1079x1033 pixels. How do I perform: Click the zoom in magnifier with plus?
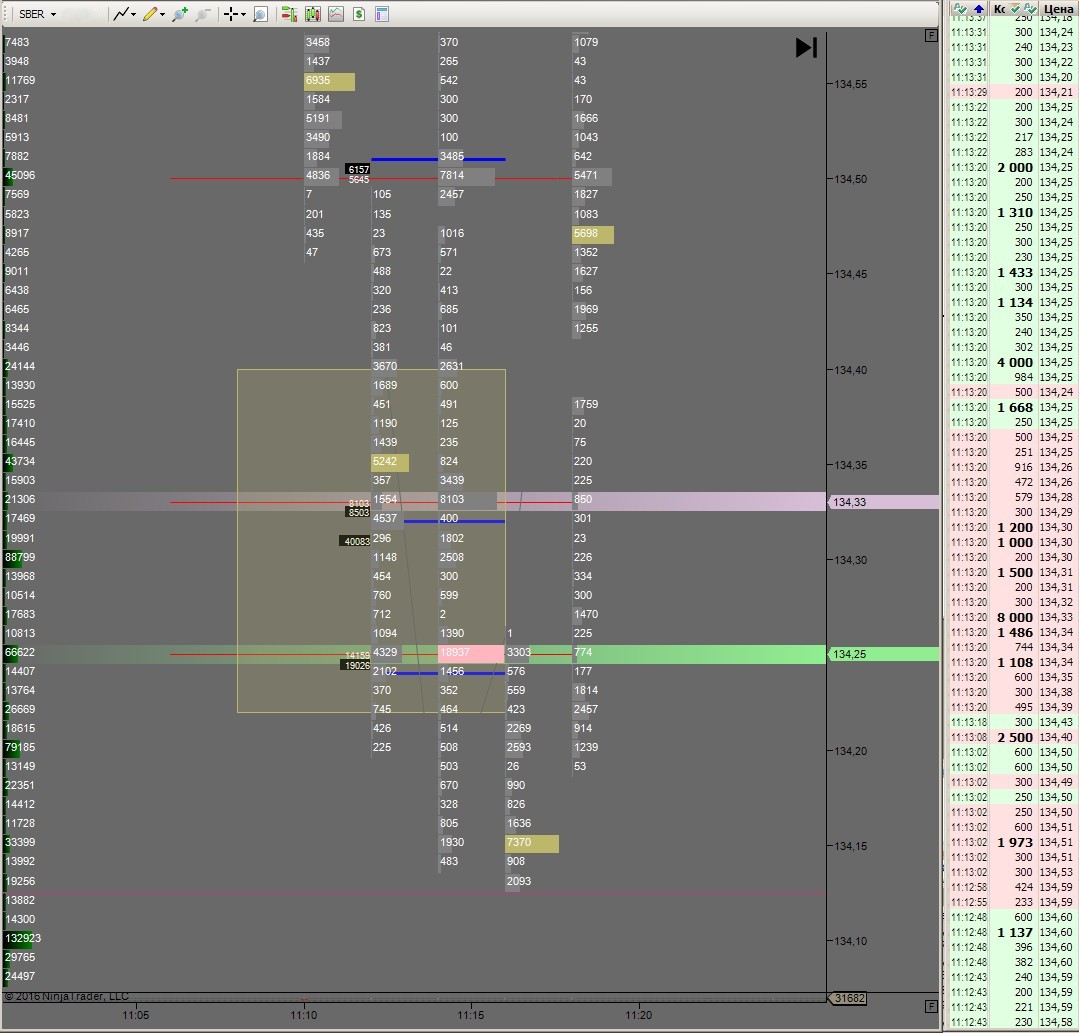(x=180, y=14)
